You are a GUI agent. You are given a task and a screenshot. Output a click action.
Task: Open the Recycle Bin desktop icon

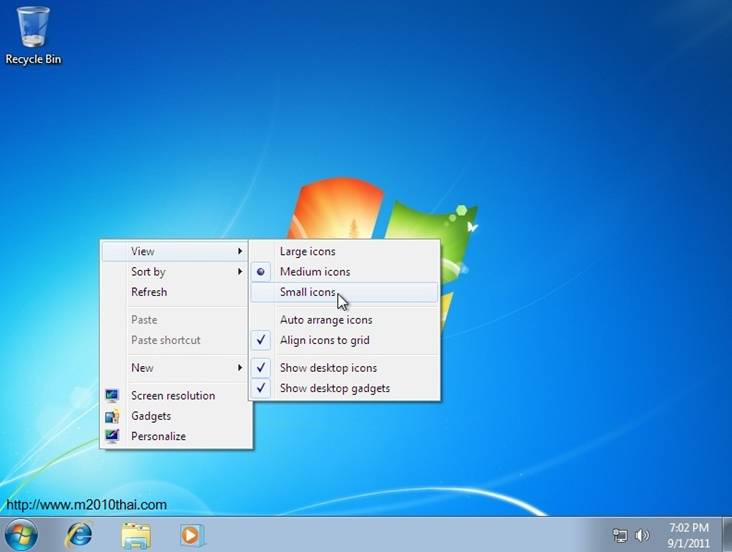[33, 35]
